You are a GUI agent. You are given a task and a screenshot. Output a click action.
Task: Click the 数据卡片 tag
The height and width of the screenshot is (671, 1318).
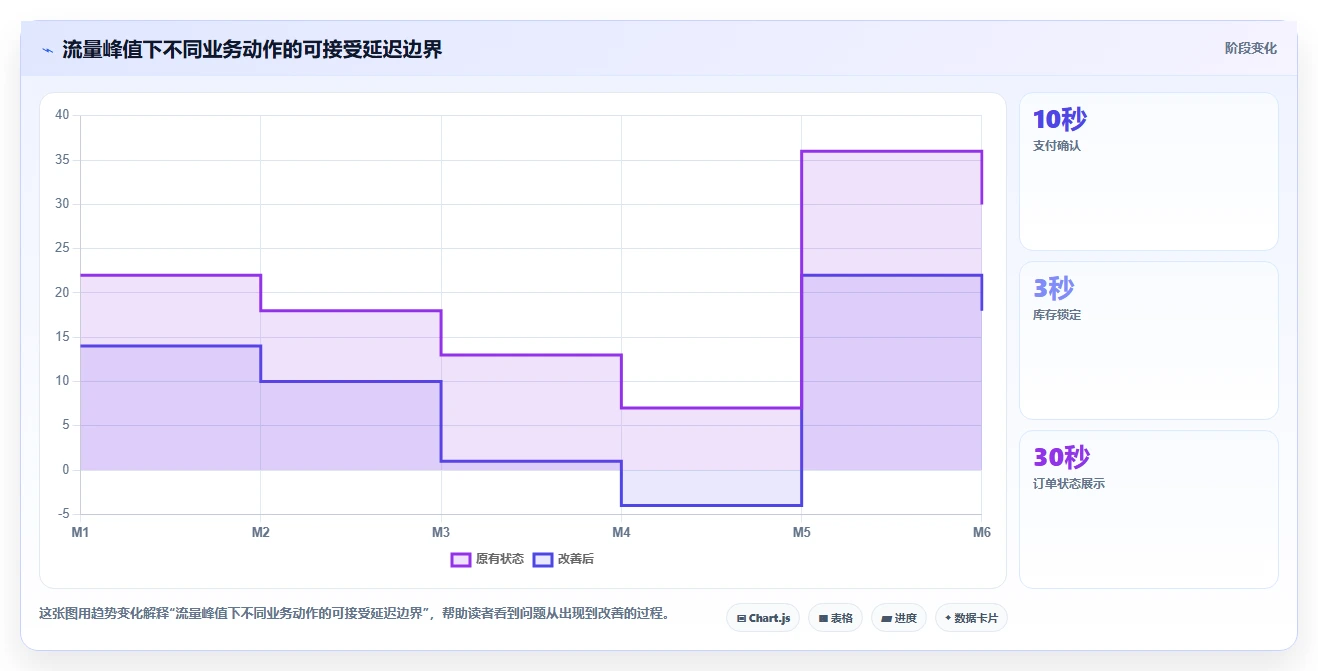tap(971, 618)
